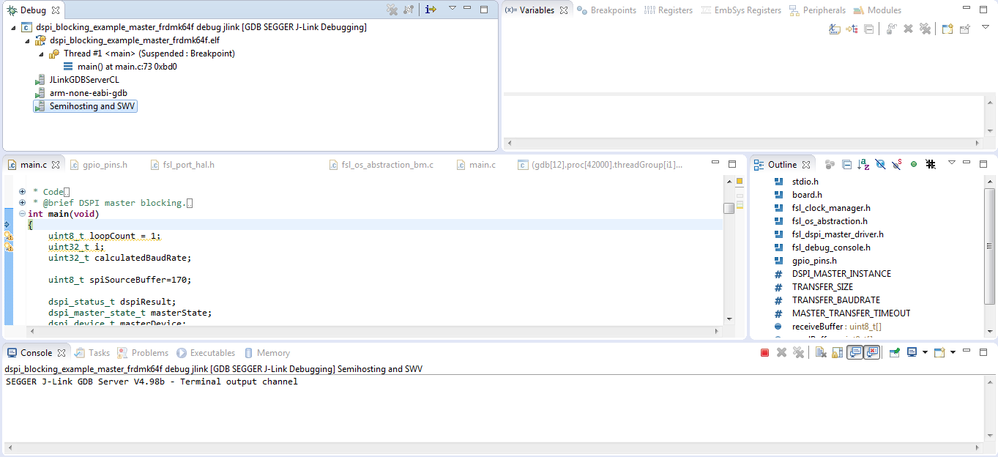Click grey Group Includes icon in Outline toolbar
This screenshot has width=998, height=457.
point(829,164)
